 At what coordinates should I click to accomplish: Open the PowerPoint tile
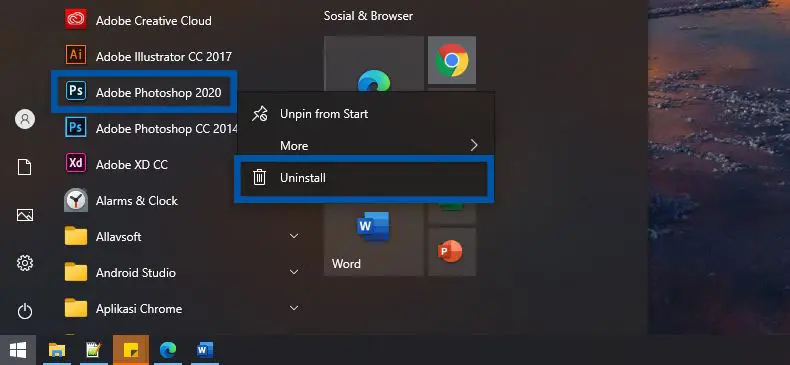point(452,252)
